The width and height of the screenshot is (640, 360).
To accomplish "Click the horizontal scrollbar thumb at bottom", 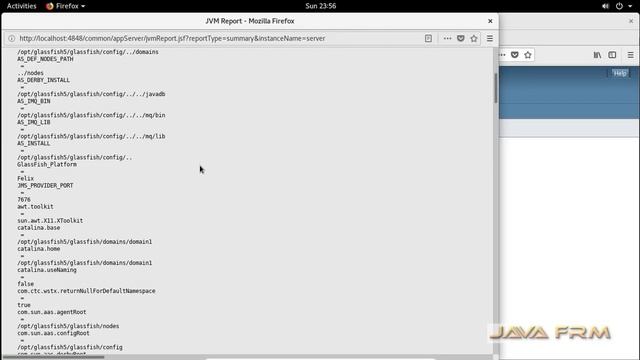I will point(53,358).
